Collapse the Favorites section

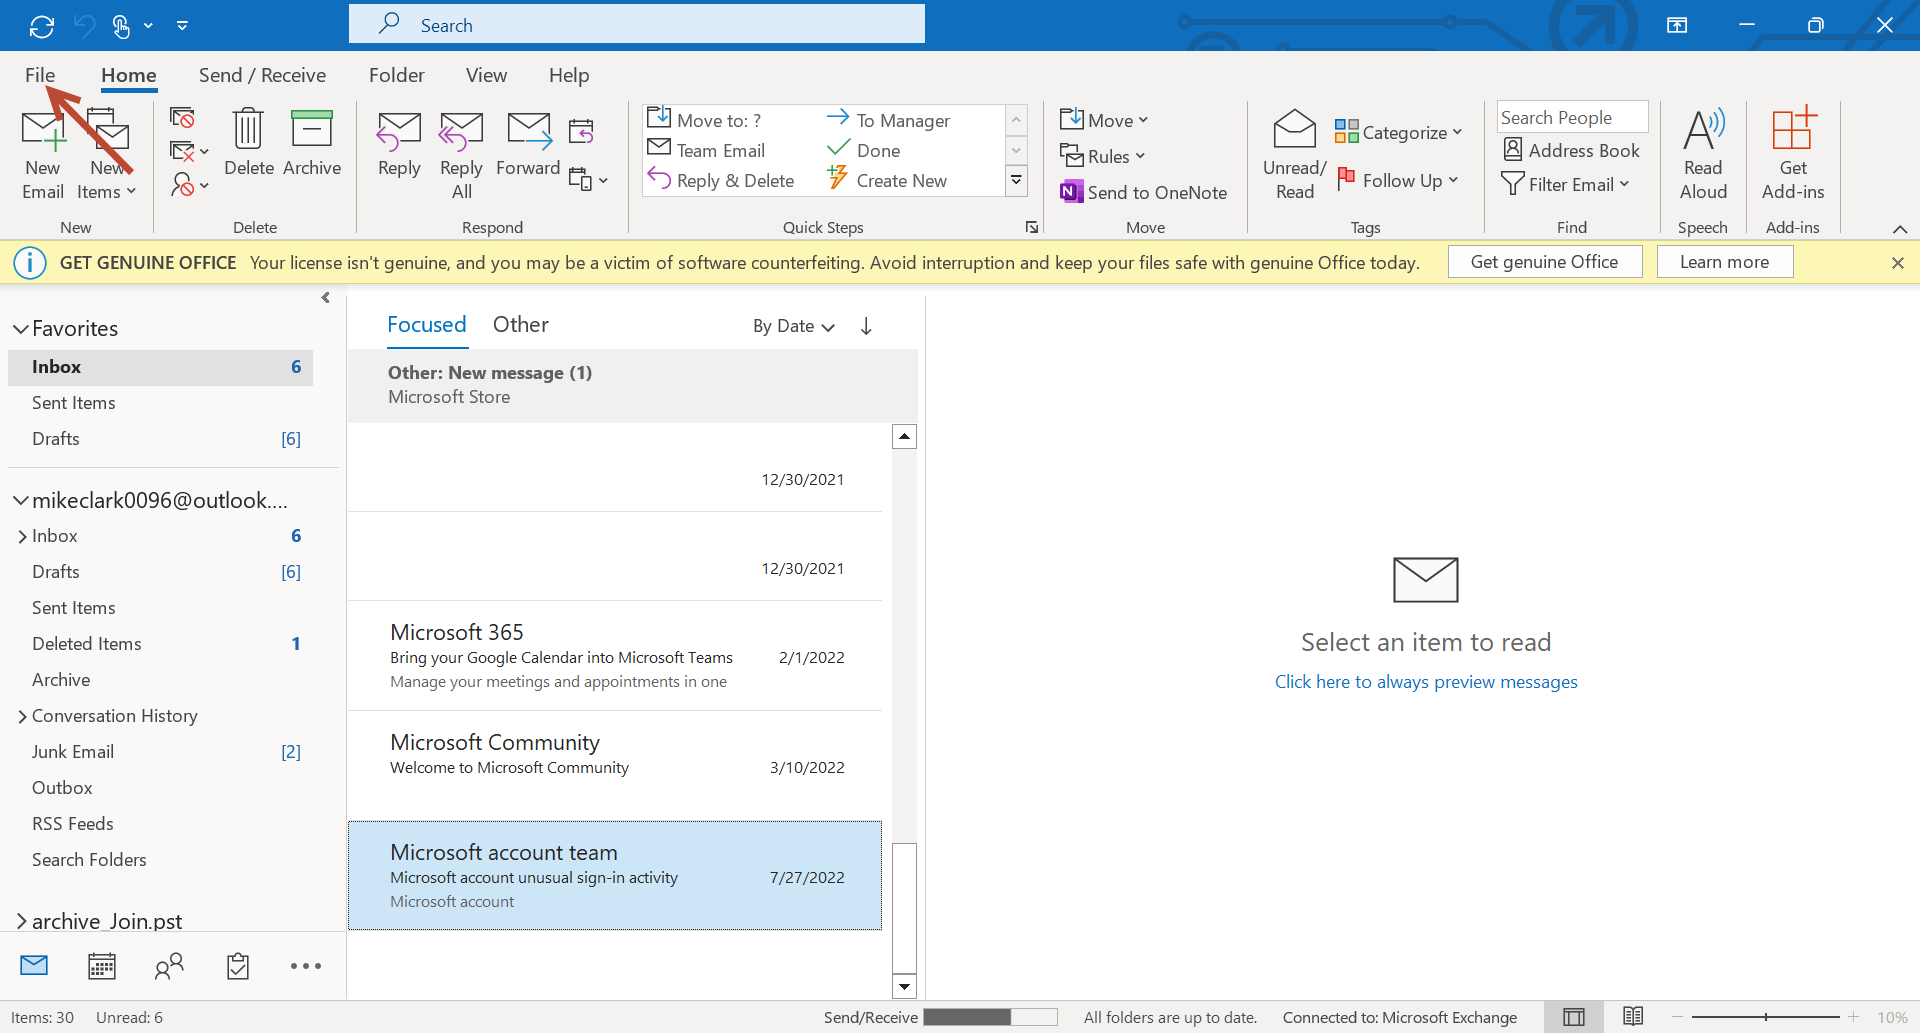20,328
